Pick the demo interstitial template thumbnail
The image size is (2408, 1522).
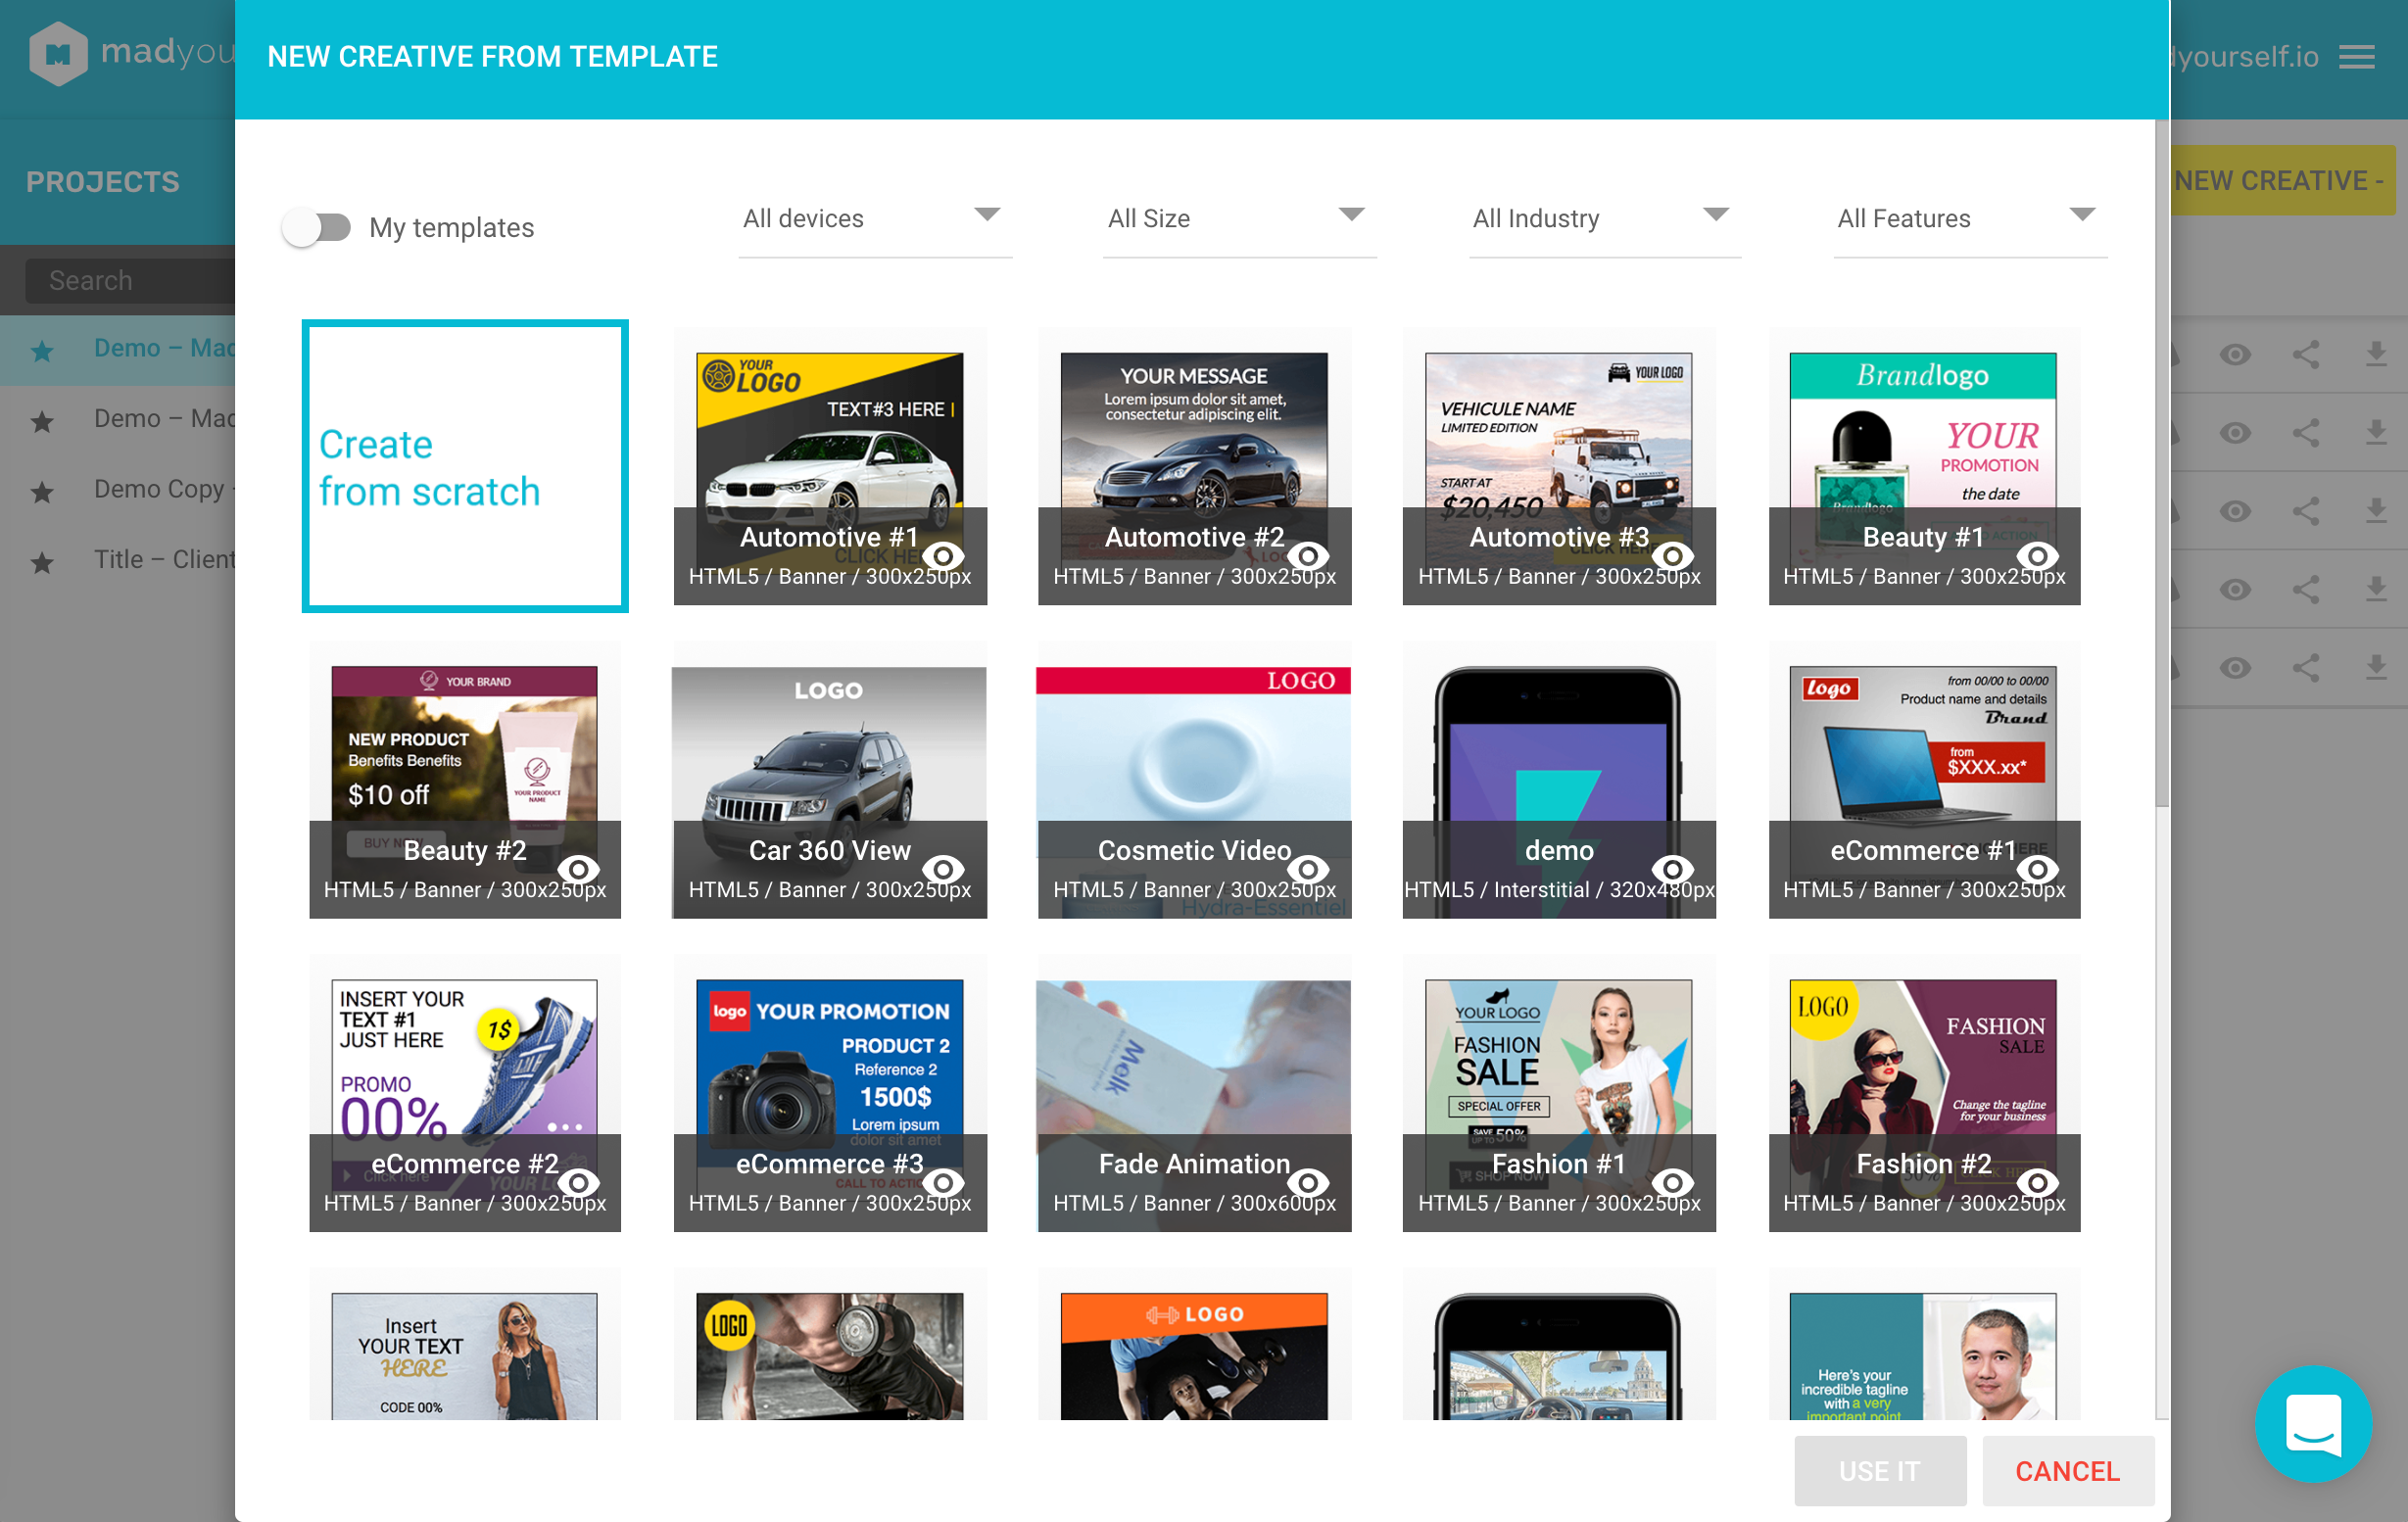(x=1559, y=780)
